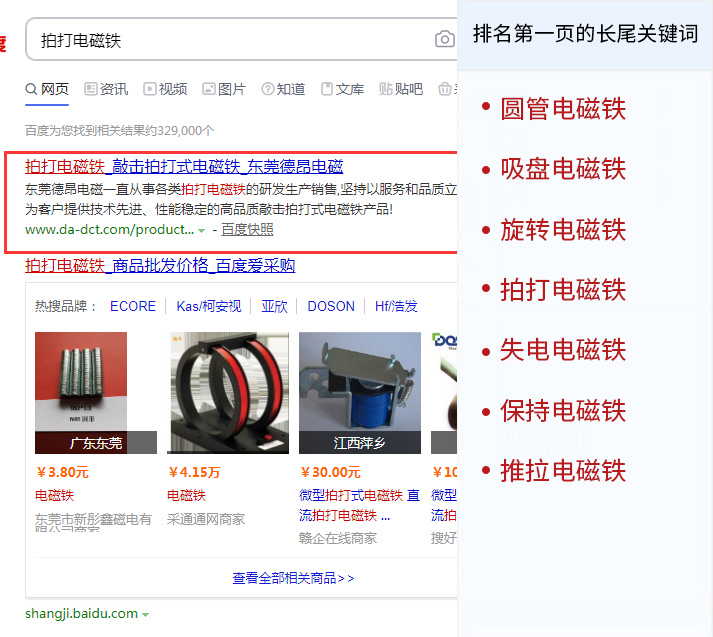Screen dimensions: 713x637
Task: Click 查看全部相关商品 to view all products
Action: pos(292,578)
